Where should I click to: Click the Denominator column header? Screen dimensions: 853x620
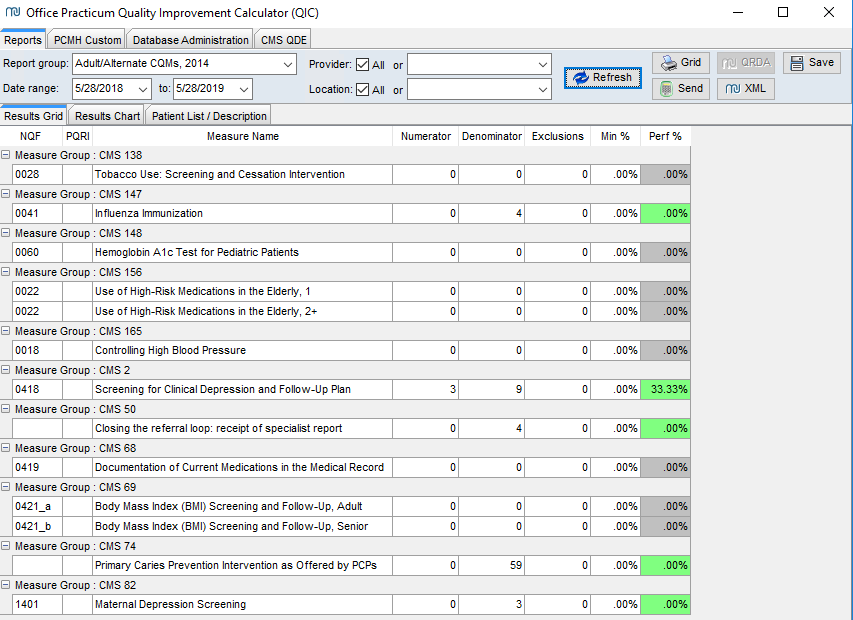click(x=492, y=136)
